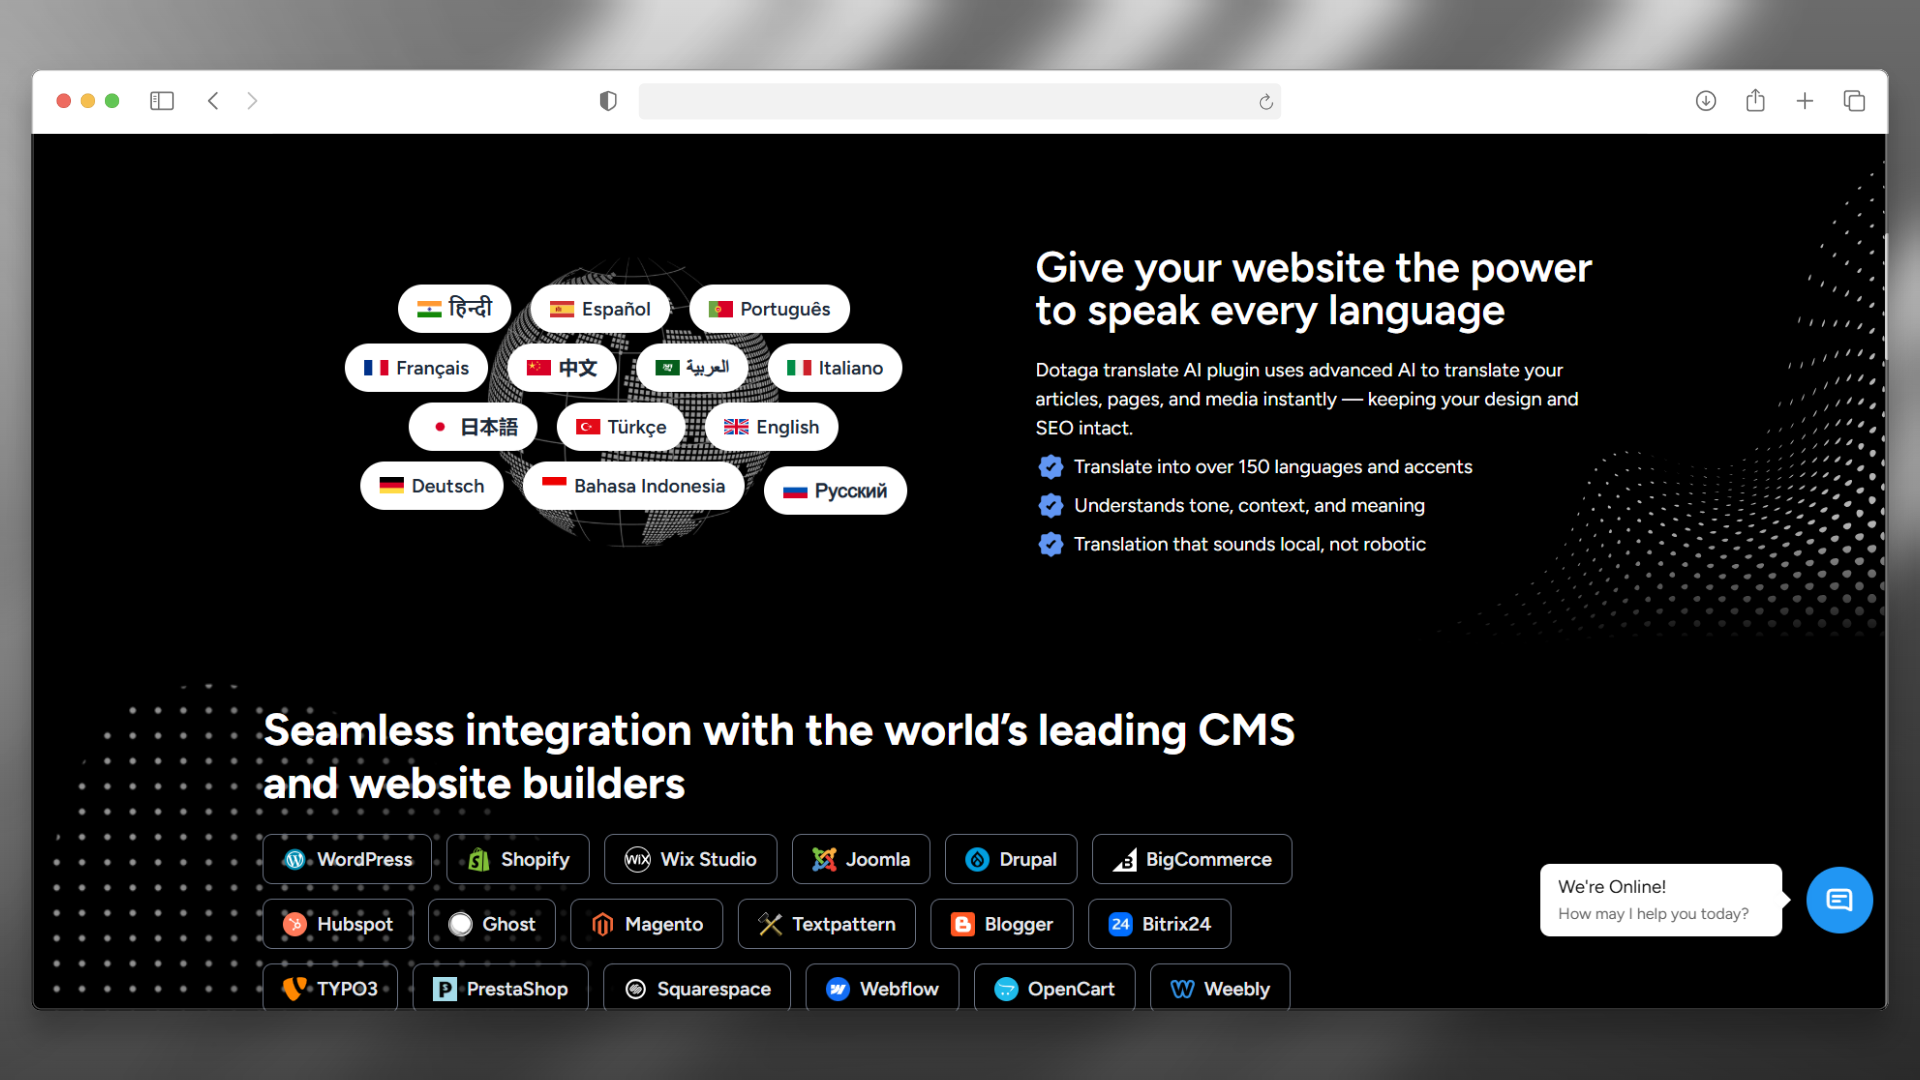Viewport: 1920px width, 1080px height.
Task: Click the address bar field
Action: point(960,101)
